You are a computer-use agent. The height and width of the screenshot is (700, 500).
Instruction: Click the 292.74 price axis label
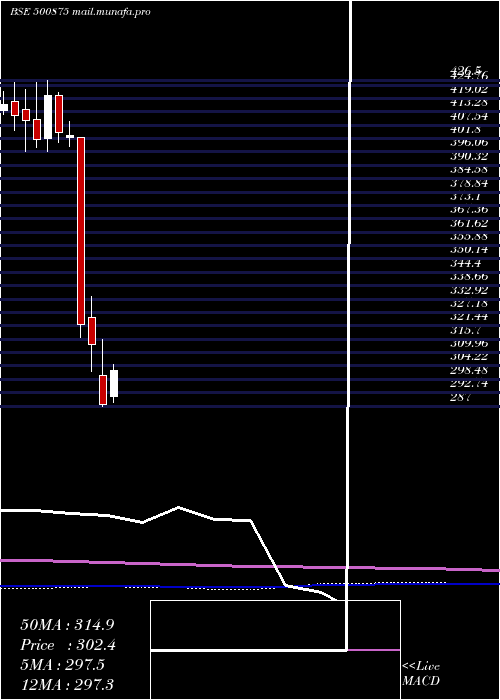[x=469, y=384]
